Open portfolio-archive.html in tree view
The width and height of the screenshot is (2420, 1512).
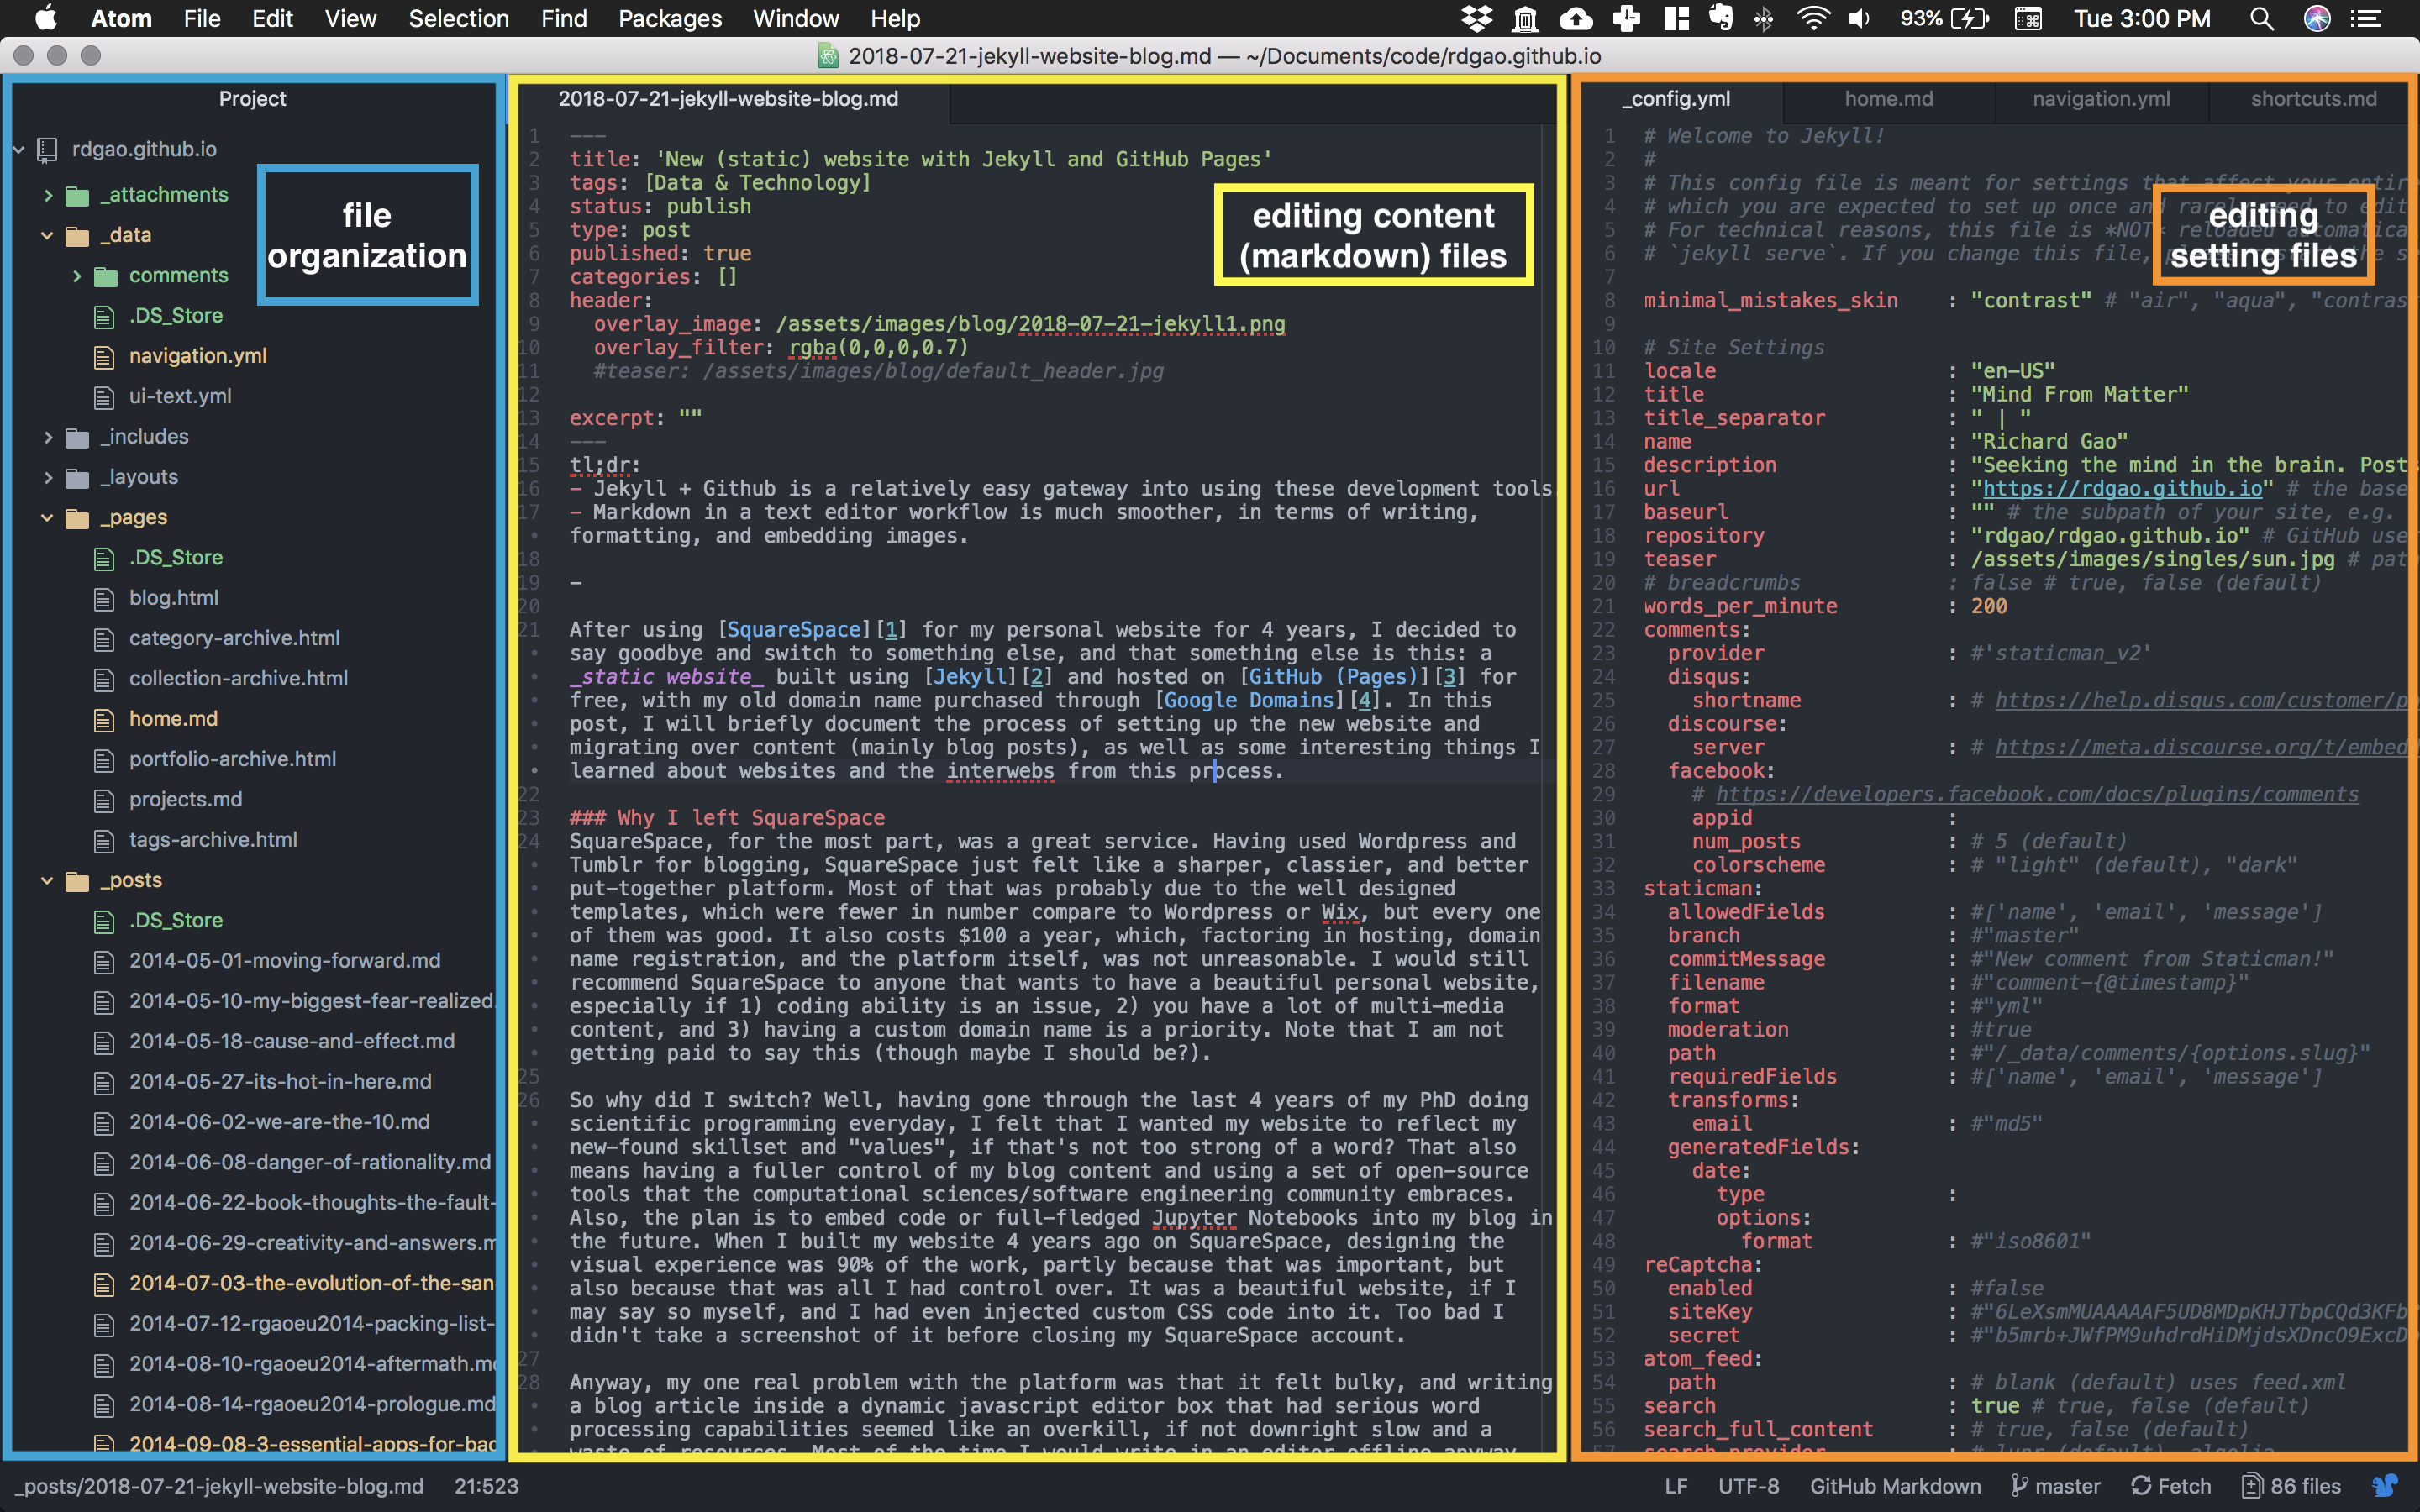coord(232,759)
